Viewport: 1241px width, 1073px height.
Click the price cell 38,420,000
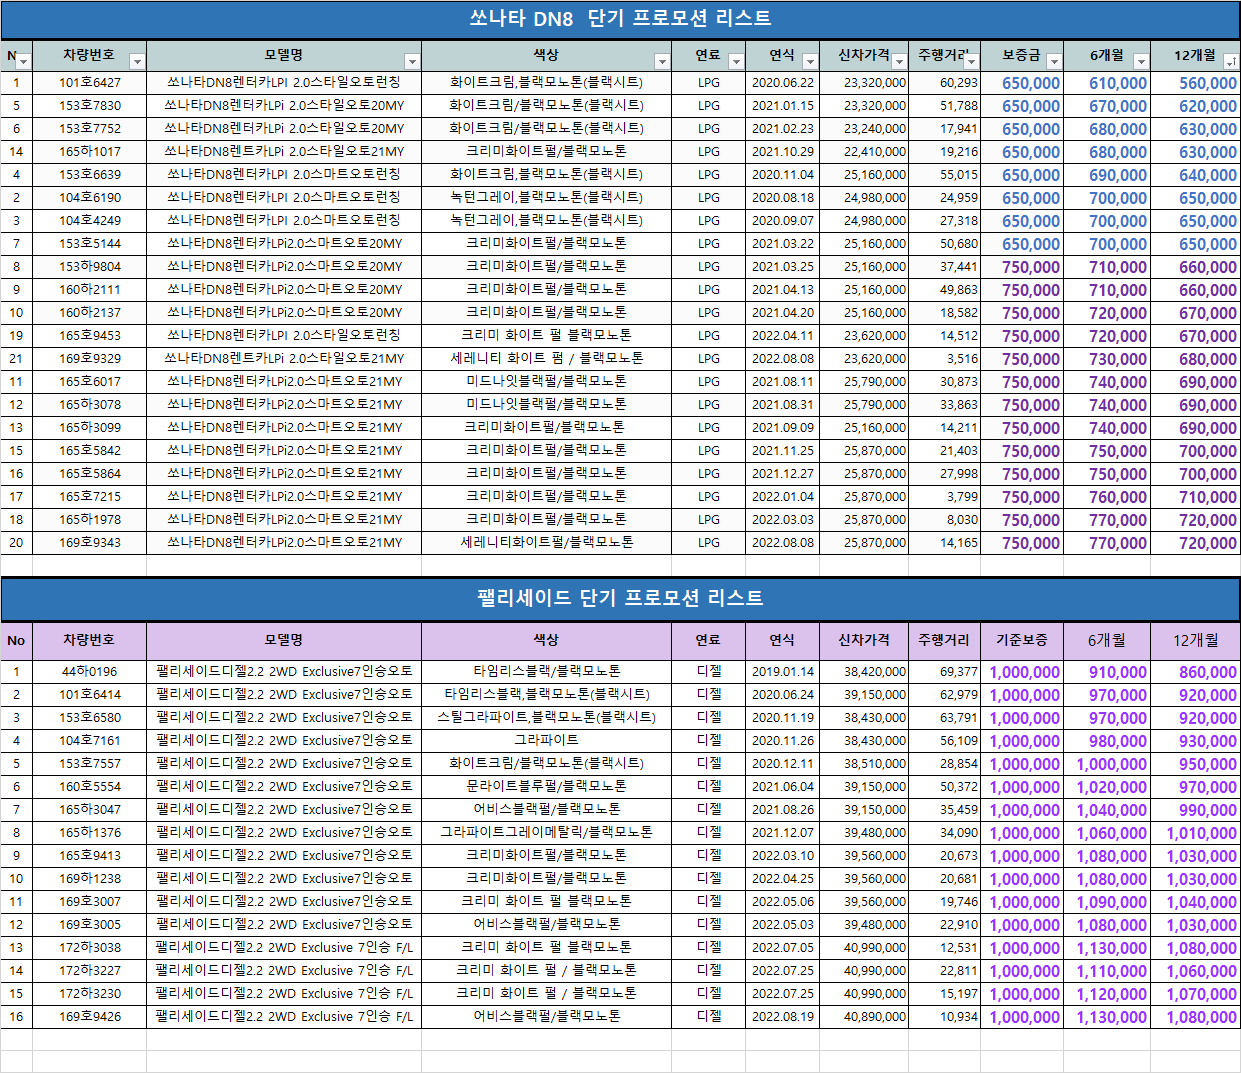(x=864, y=672)
